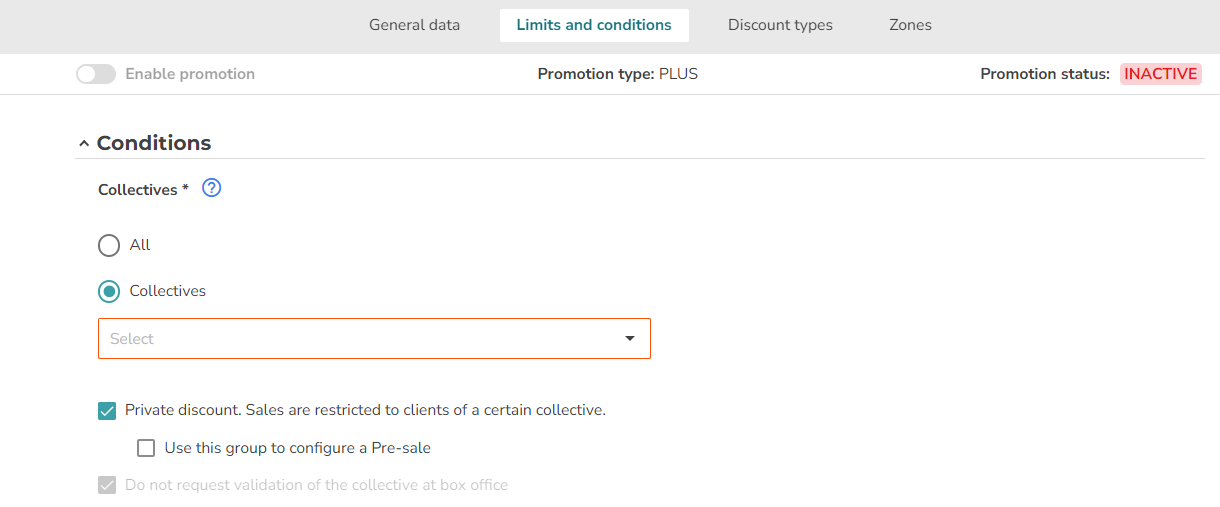Click the Private discount label text
The width and height of the screenshot is (1220, 507).
tap(366, 410)
